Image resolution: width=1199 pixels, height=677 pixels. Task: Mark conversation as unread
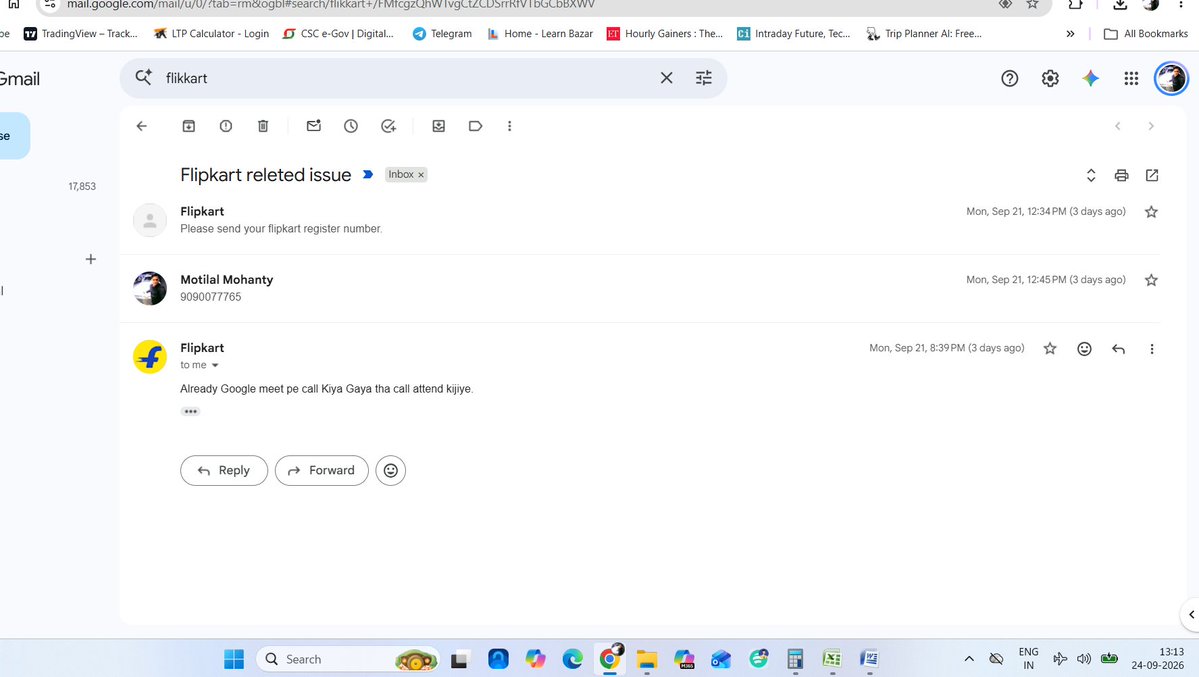point(314,126)
